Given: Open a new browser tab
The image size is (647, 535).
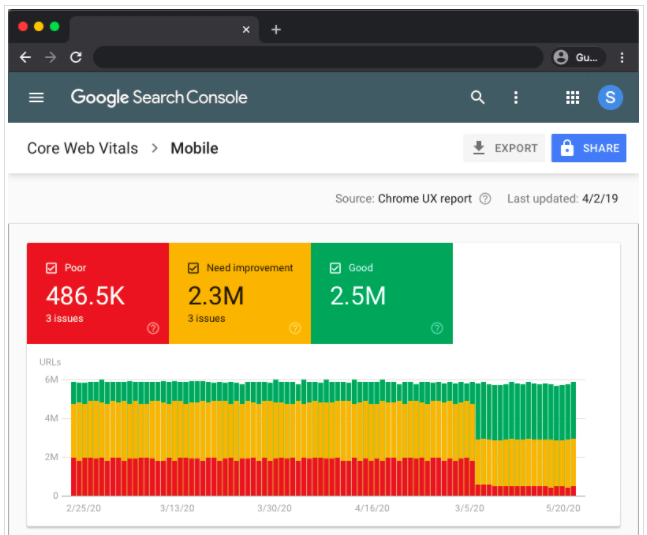Looking at the screenshot, I should 276,29.
